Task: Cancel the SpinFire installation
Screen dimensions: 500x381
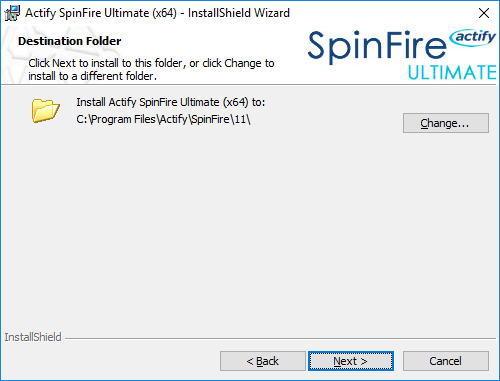Action: click(446, 361)
